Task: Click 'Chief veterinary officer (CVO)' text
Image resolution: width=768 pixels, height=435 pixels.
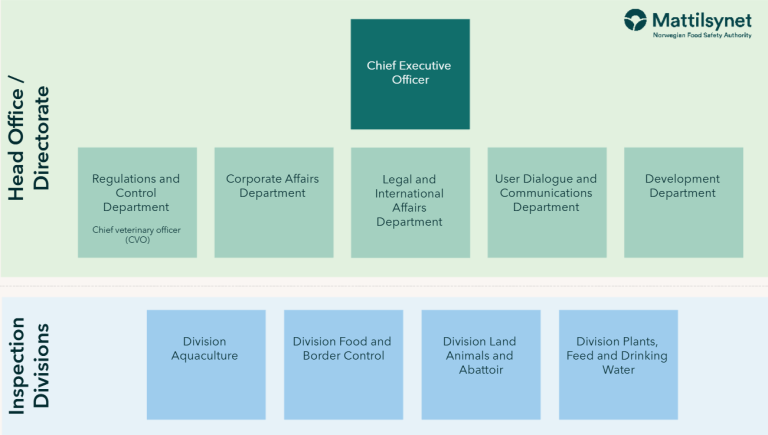Action: tap(137, 235)
